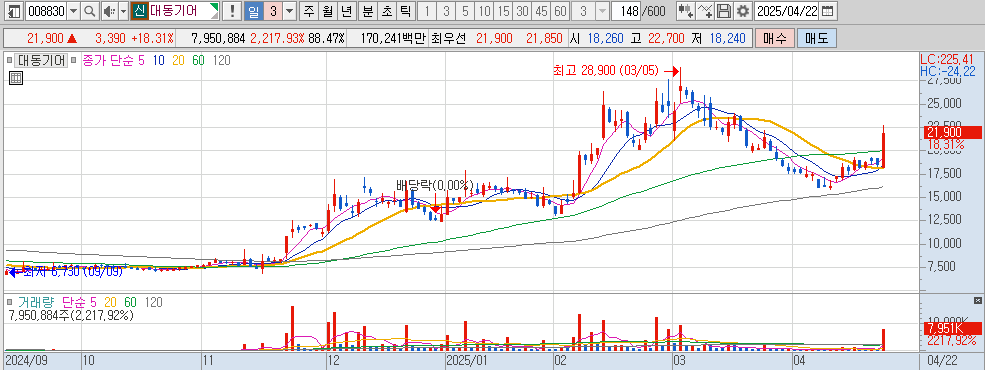This screenshot has width=985, height=370.
Task: Click the 최우선 best quote label
Action: tap(449, 38)
